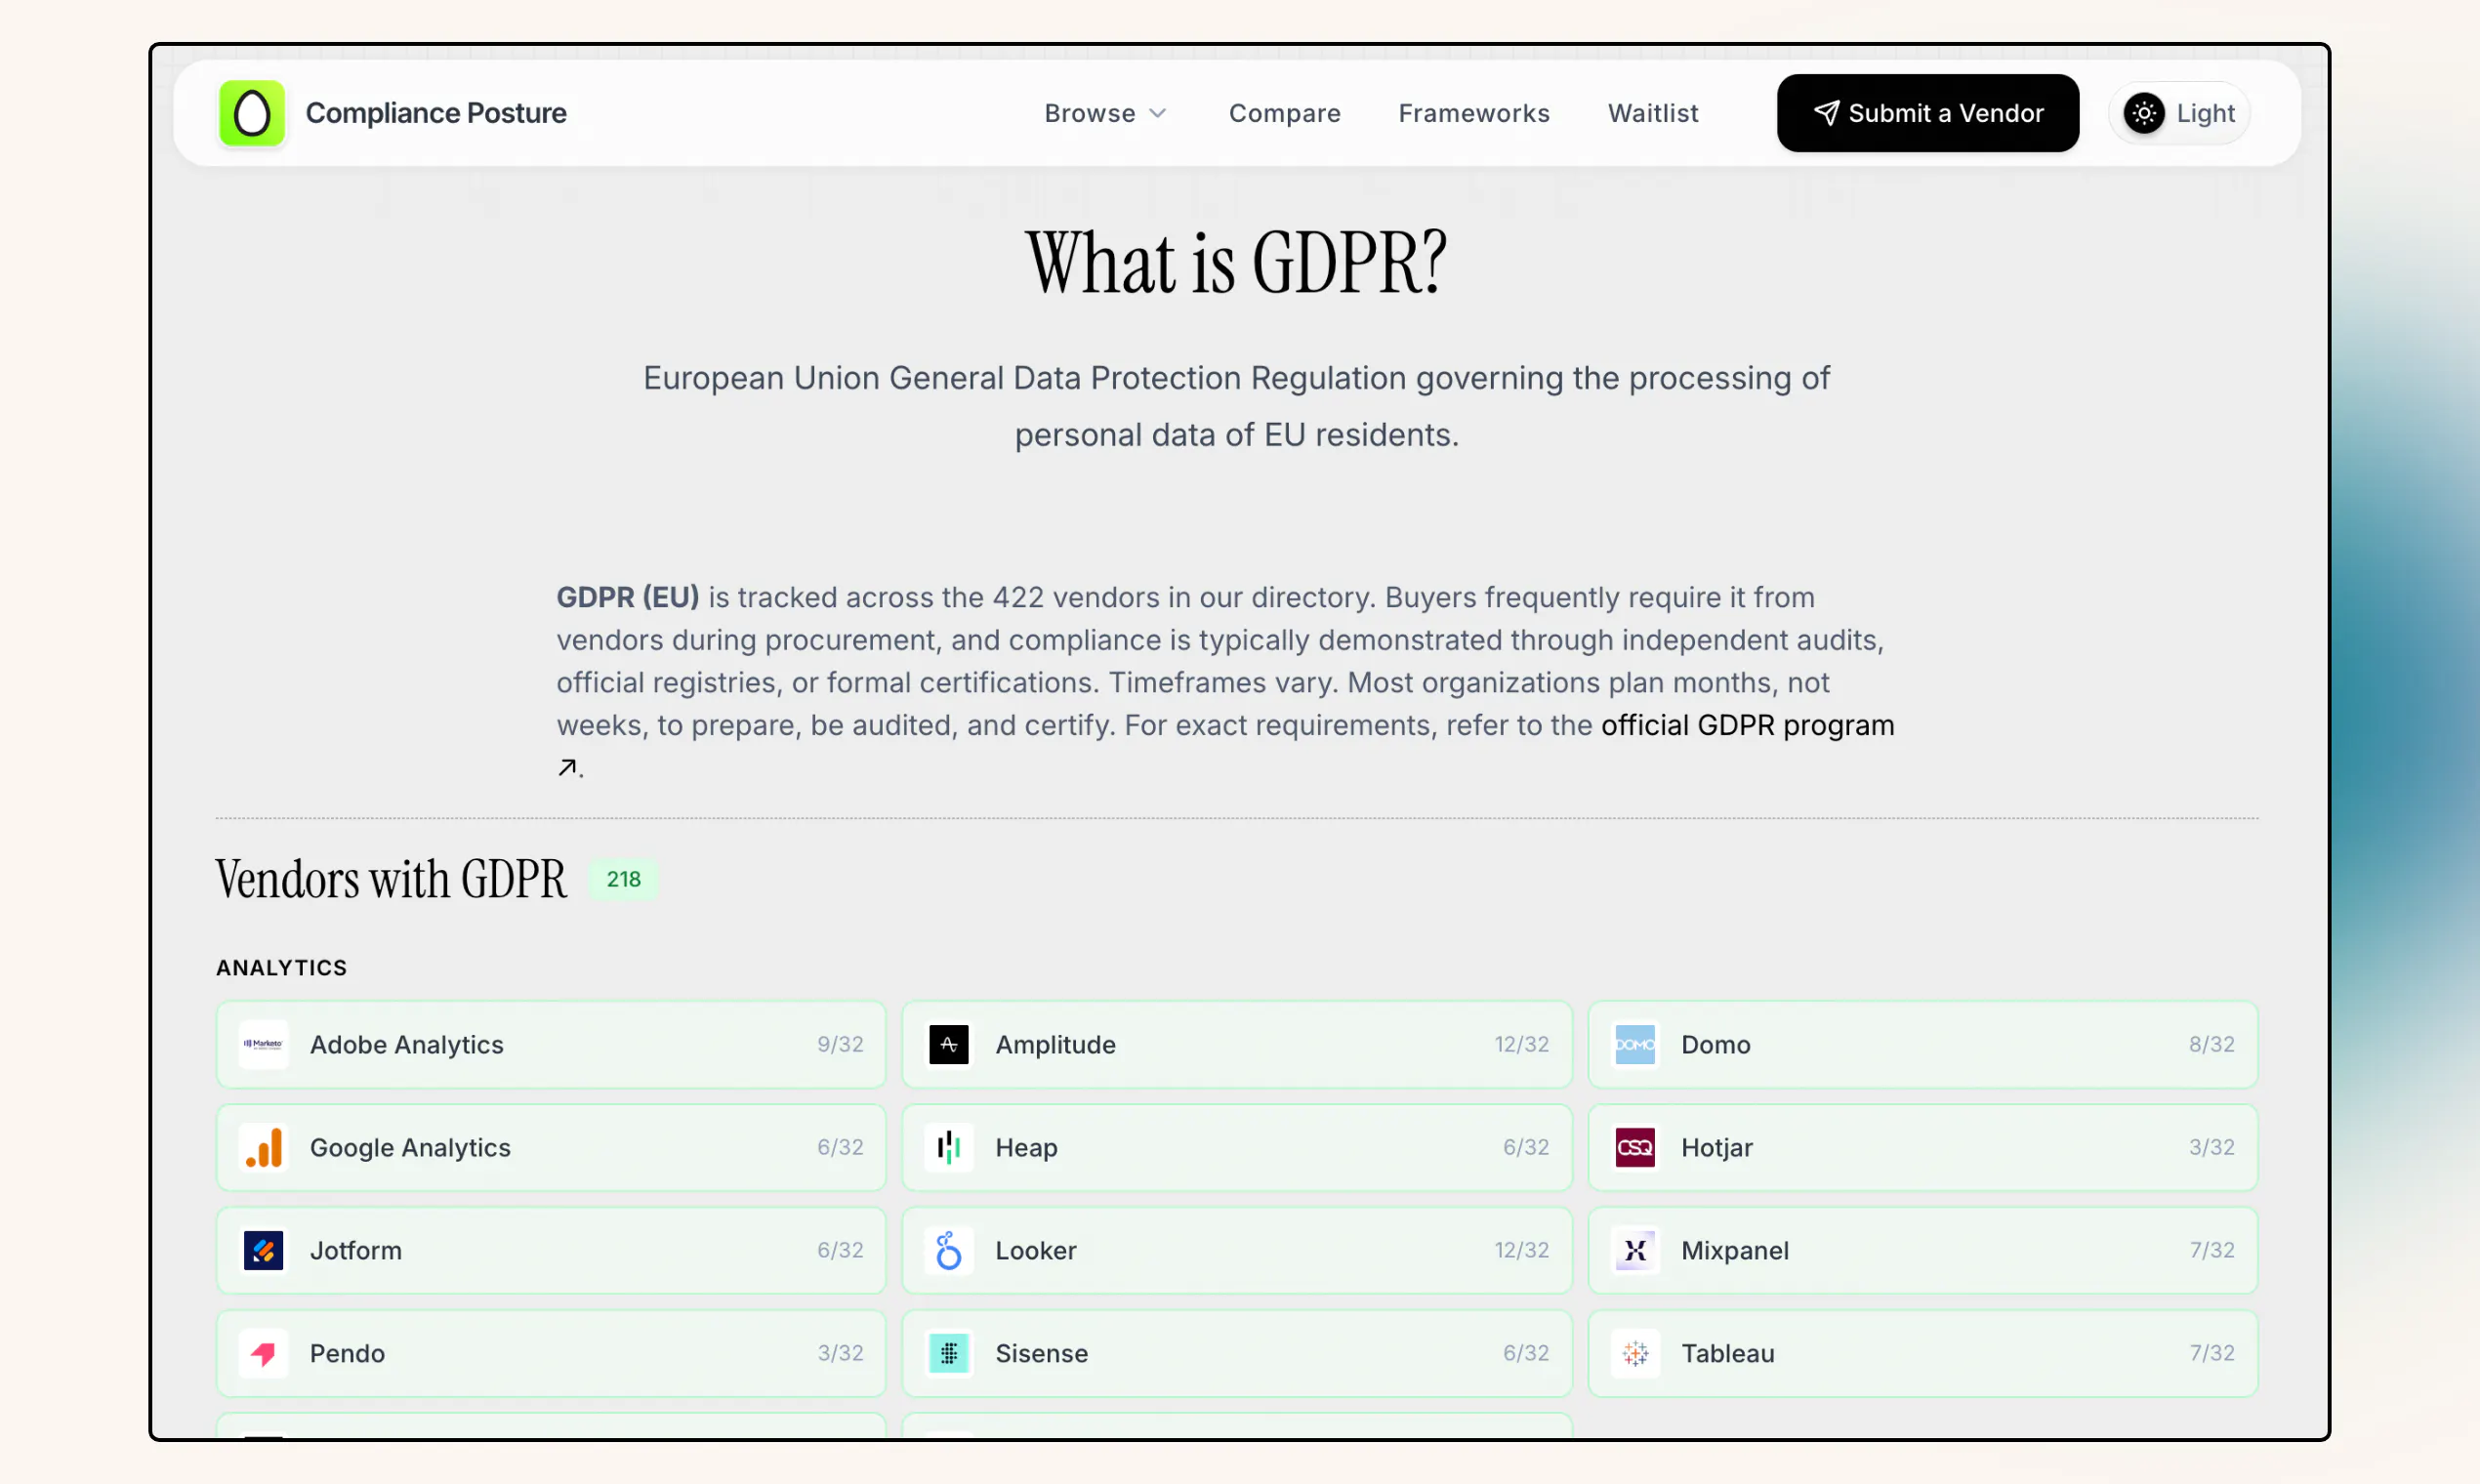Toggle the Light theme switch
Image resolution: width=2480 pixels, height=1484 pixels.
tap(2179, 113)
